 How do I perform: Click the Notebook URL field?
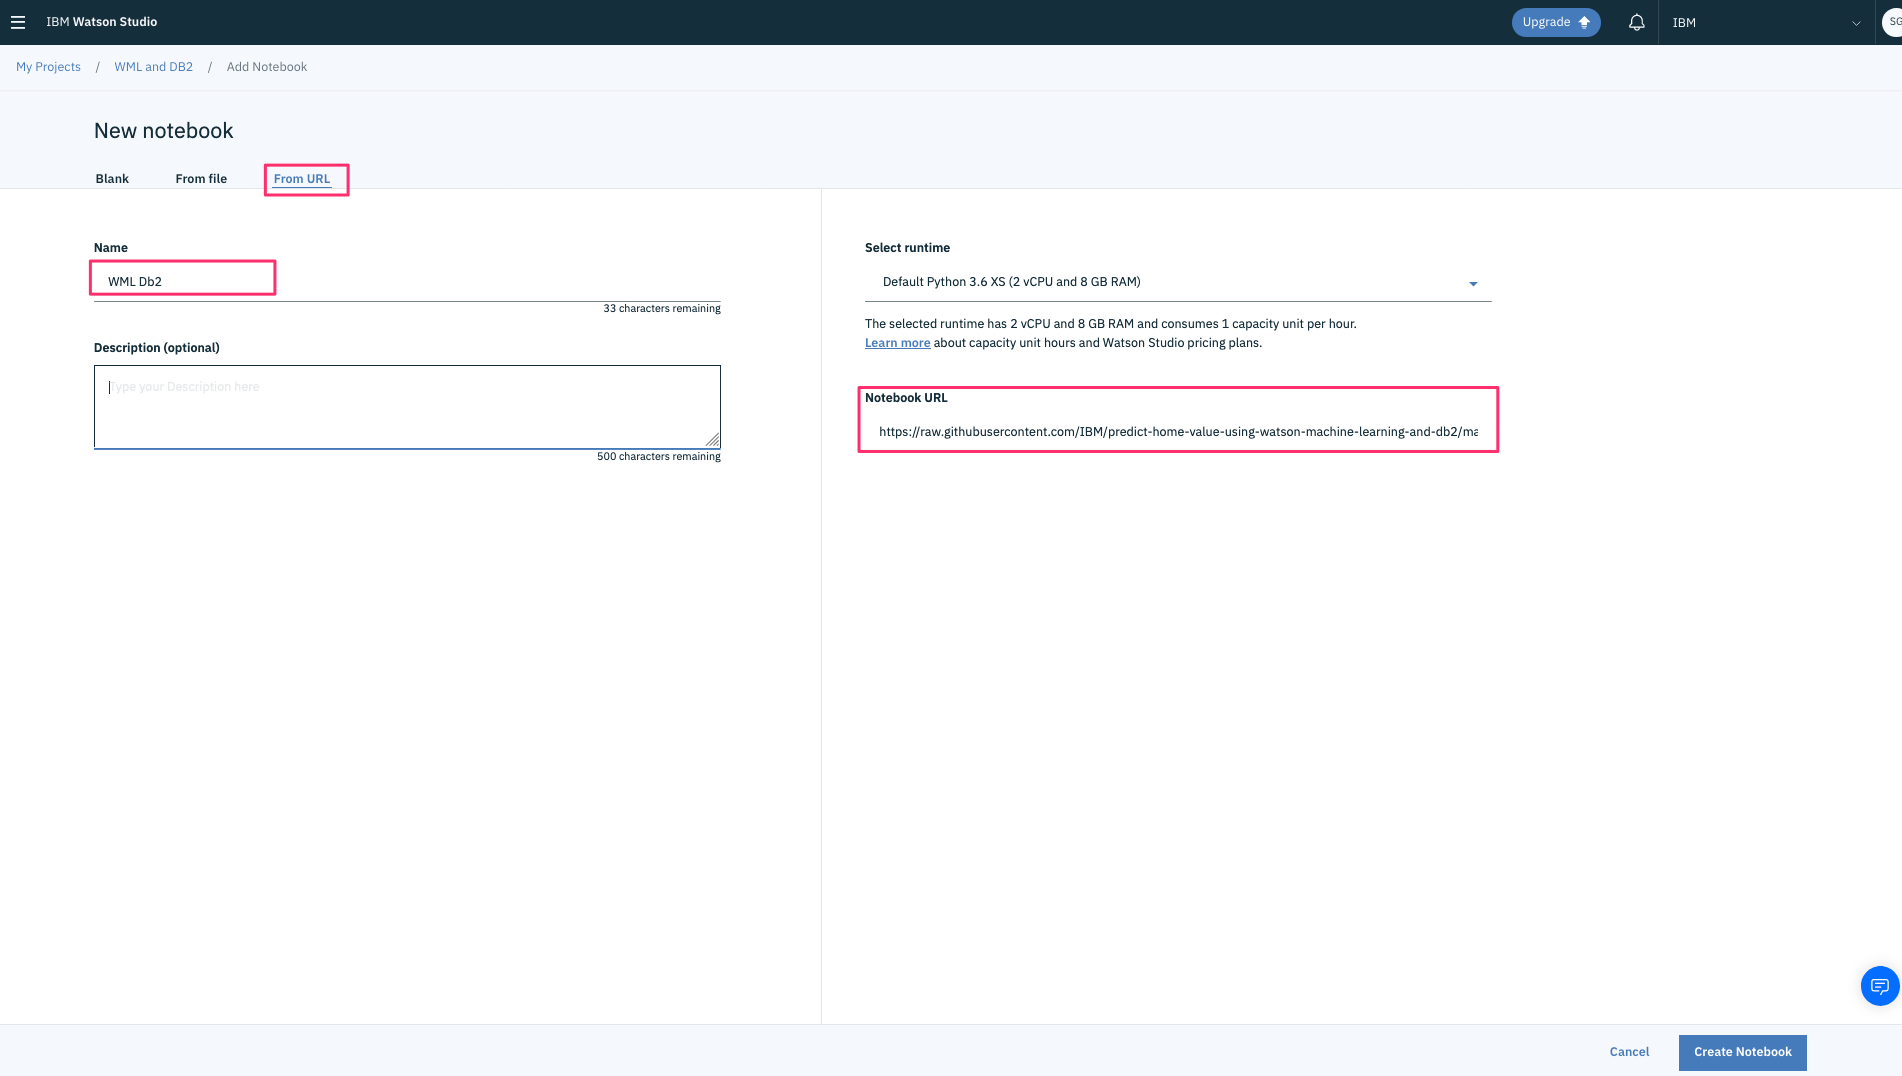[1178, 432]
